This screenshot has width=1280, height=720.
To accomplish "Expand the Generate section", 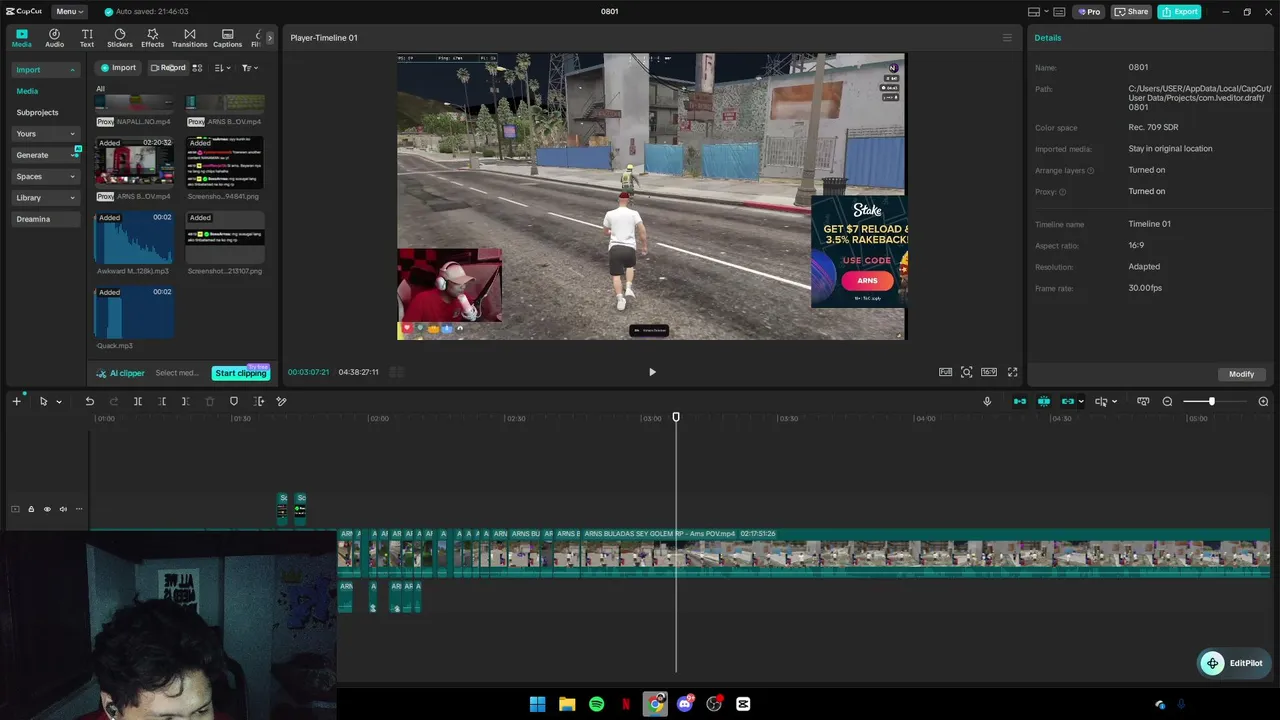I will tap(46, 155).
